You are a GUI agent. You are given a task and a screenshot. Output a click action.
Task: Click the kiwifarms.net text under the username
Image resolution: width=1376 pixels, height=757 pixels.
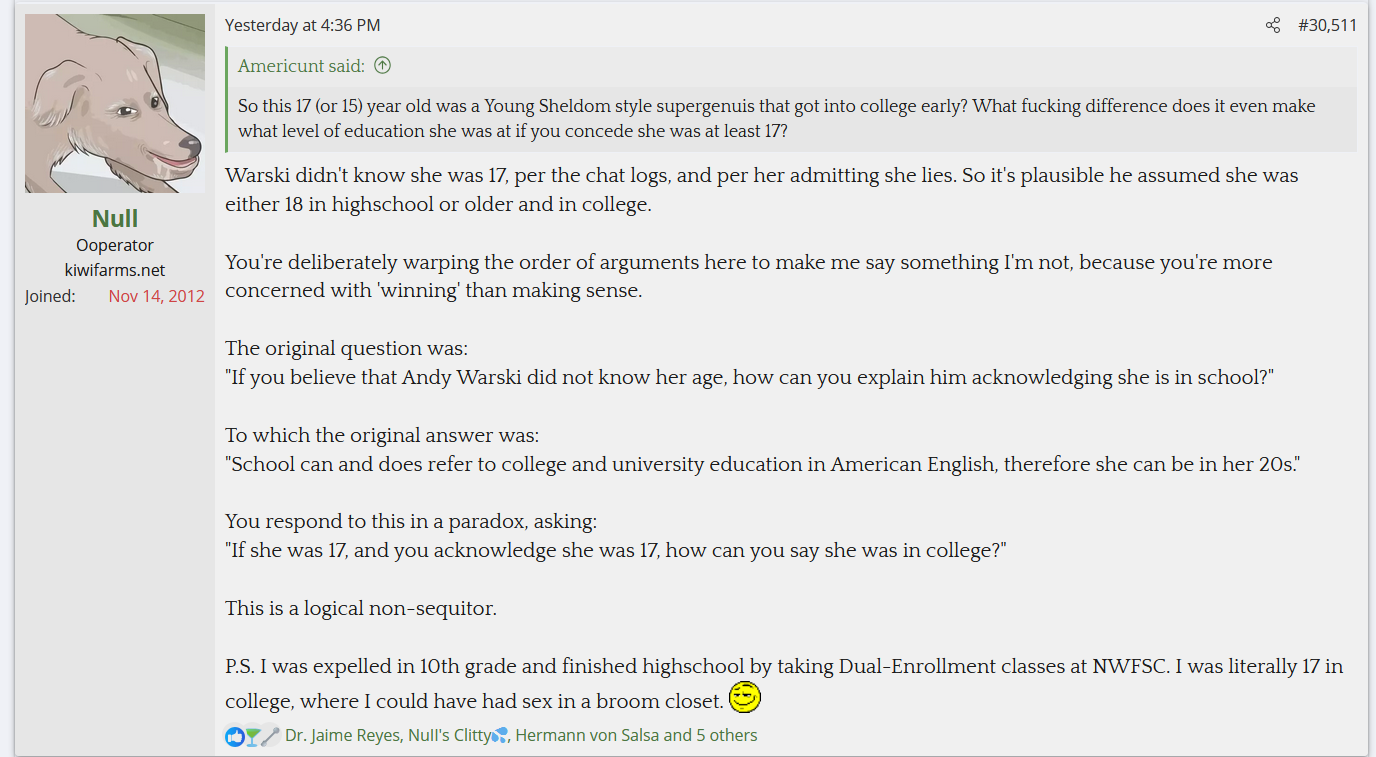[115, 270]
